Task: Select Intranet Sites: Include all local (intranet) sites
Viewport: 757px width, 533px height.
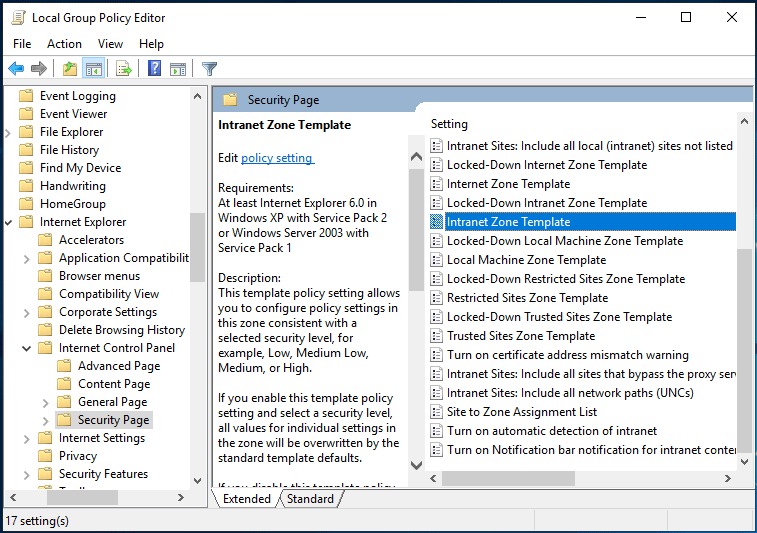Action: coord(589,146)
